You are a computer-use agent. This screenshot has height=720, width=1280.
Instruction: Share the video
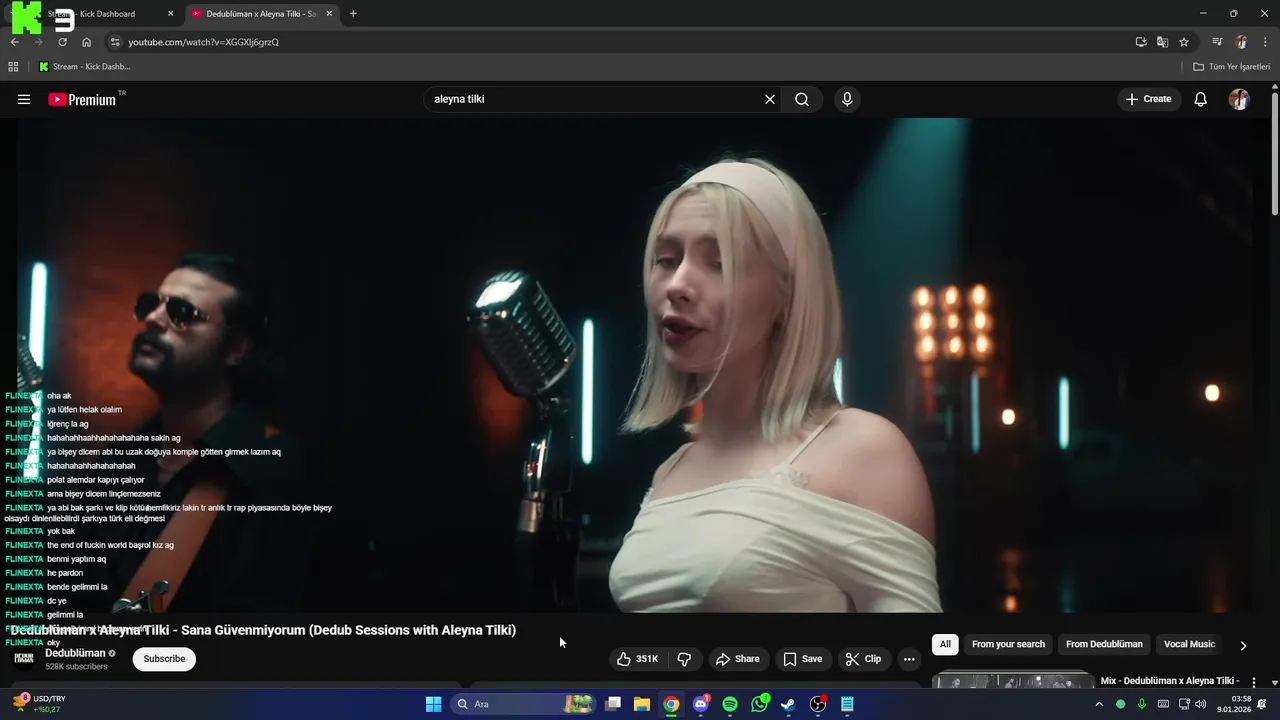738,659
